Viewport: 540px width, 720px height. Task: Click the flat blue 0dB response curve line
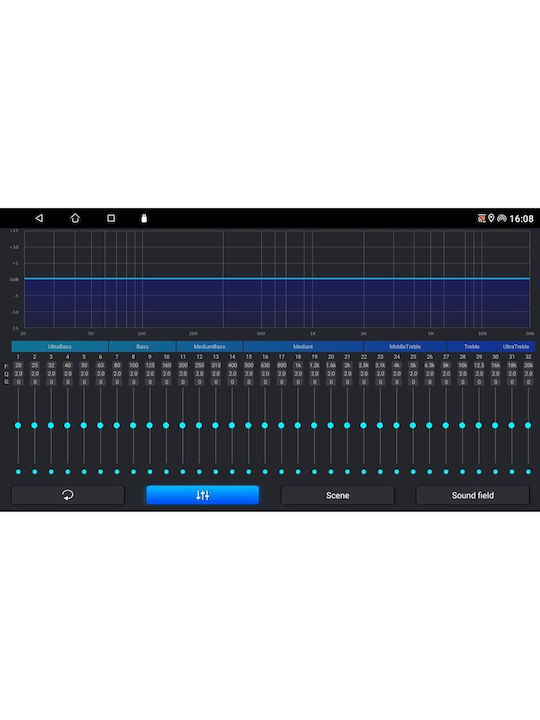(277, 279)
